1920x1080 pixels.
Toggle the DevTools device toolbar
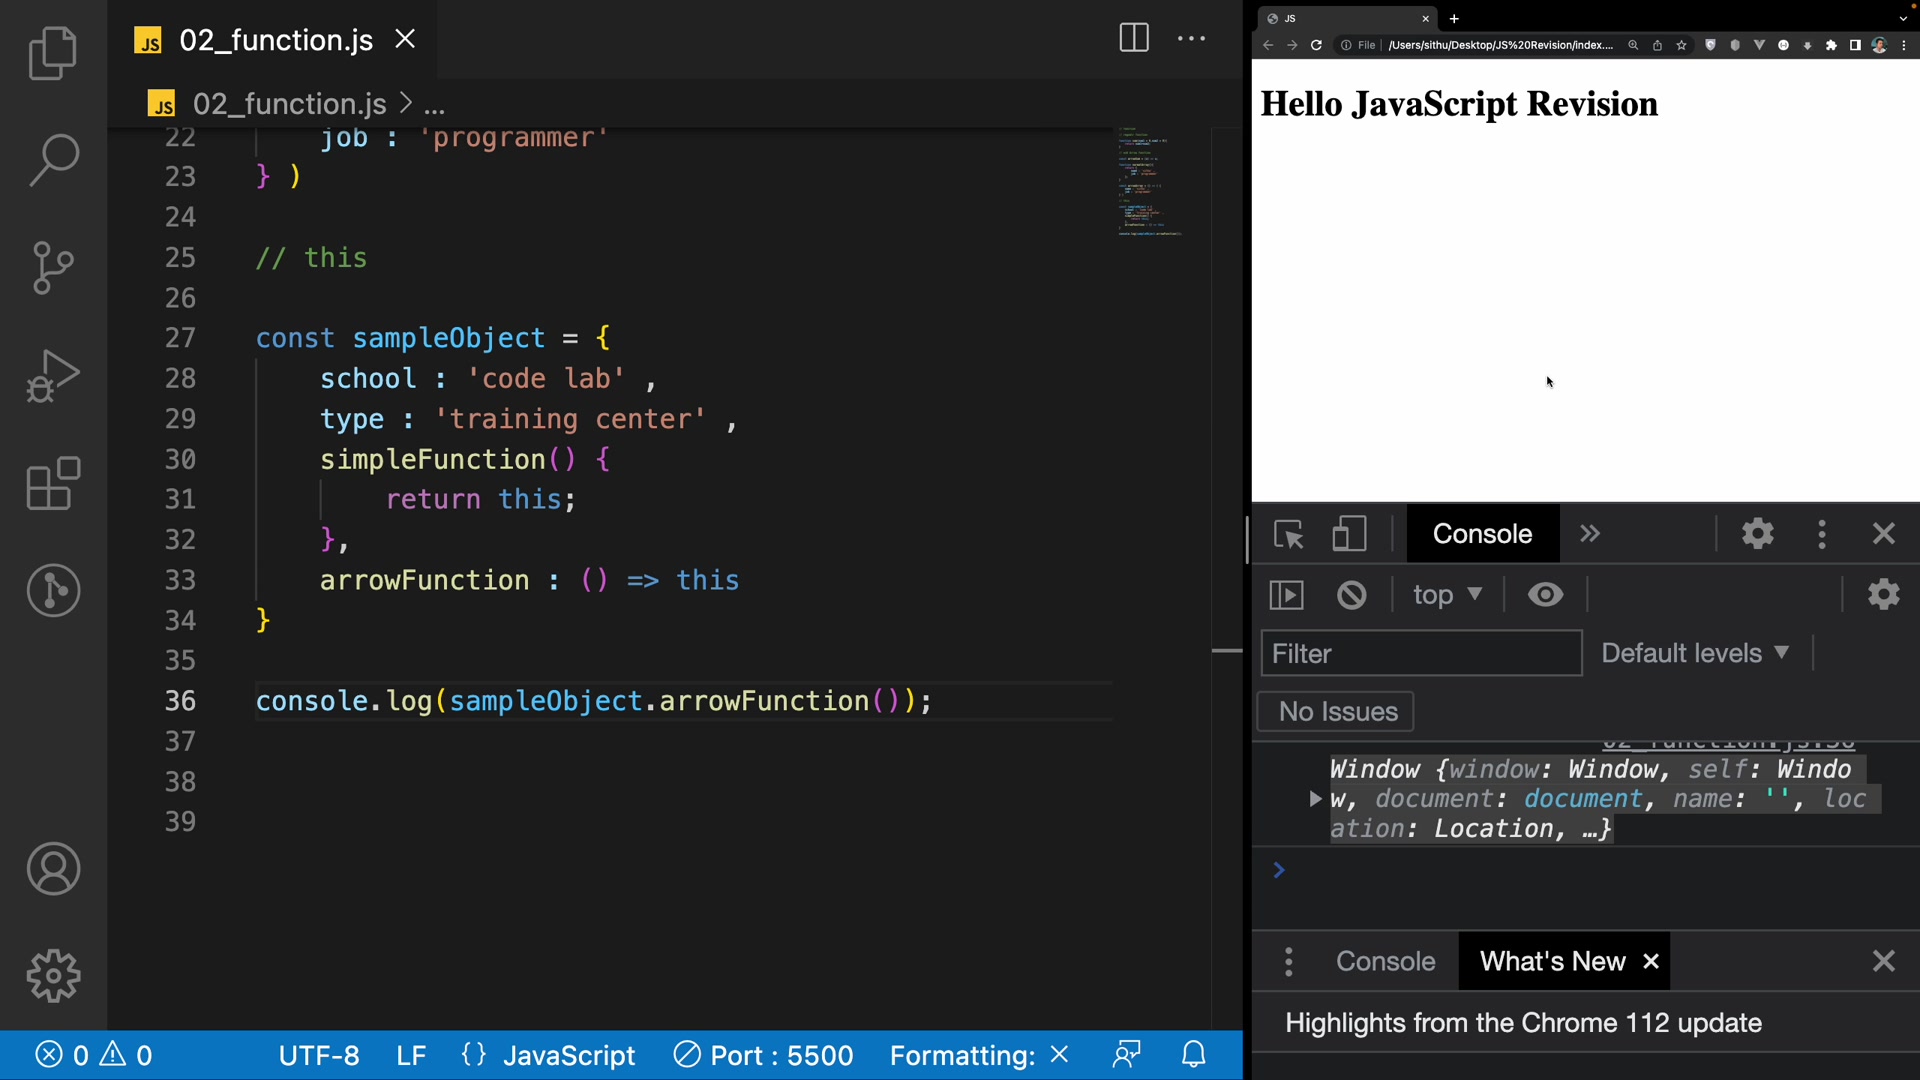pyautogui.click(x=1349, y=534)
